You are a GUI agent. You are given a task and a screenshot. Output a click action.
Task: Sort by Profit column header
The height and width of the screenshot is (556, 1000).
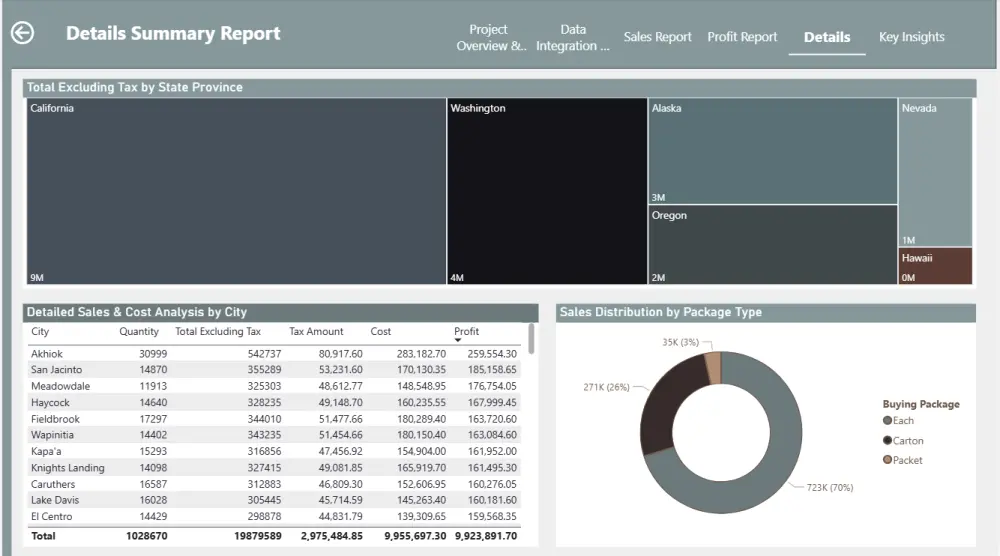click(x=466, y=332)
